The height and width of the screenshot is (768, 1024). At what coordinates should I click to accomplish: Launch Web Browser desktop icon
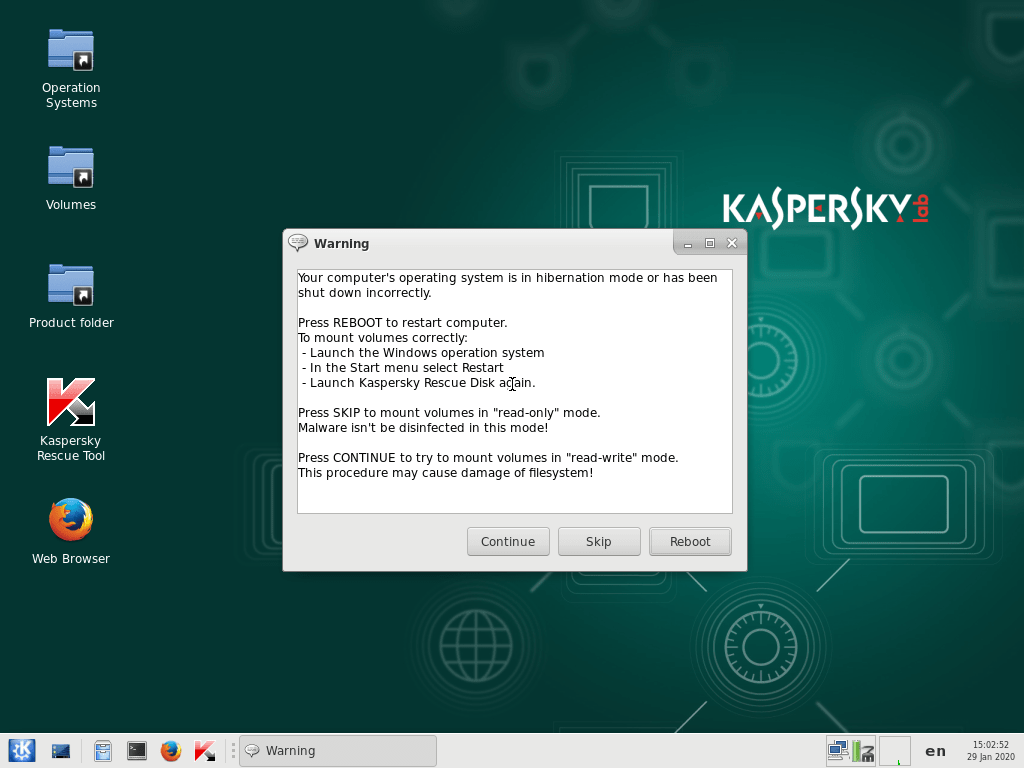71,530
